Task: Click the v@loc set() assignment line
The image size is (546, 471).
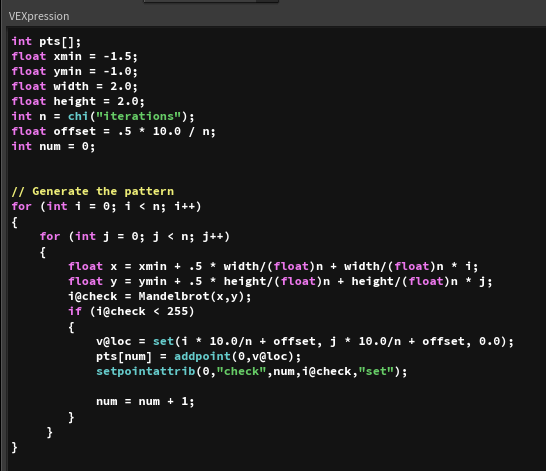Action: (x=305, y=341)
